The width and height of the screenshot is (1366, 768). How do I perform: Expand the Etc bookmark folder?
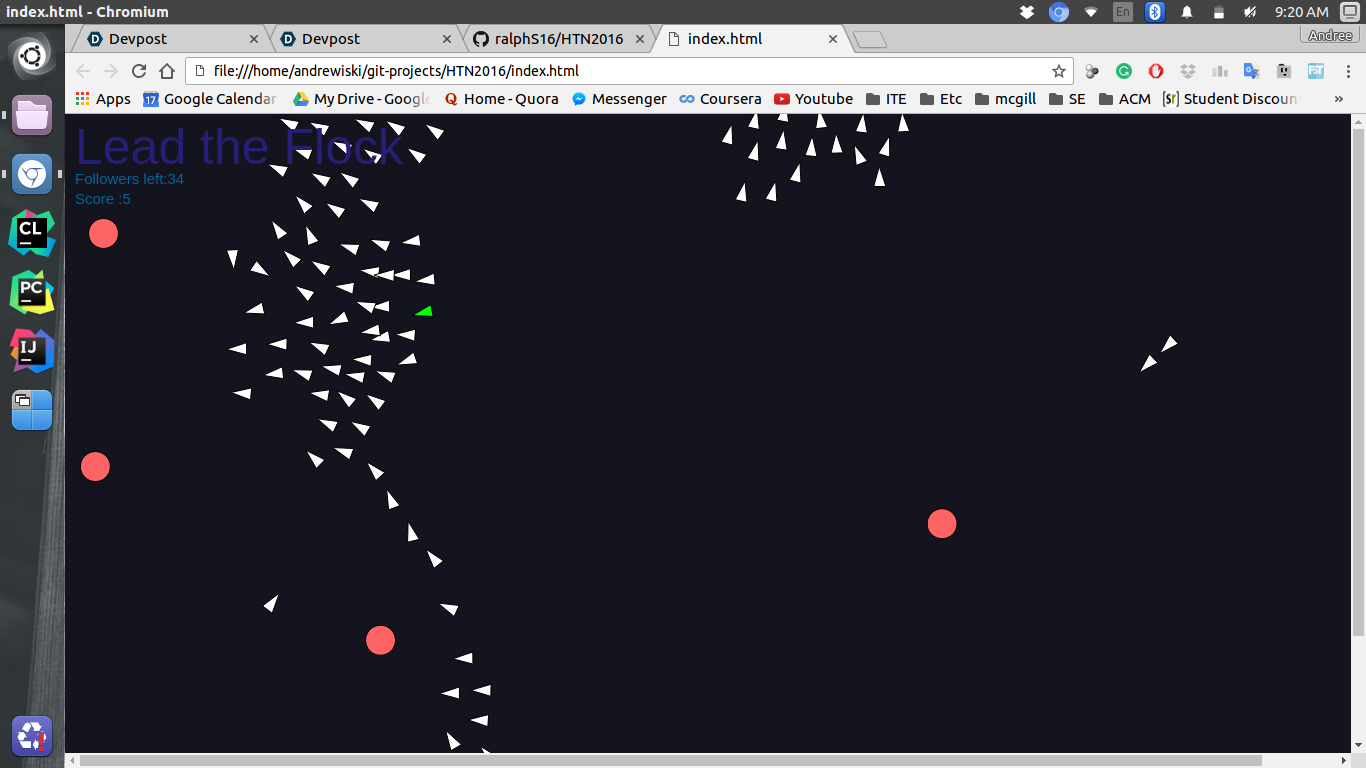pyautogui.click(x=941, y=99)
